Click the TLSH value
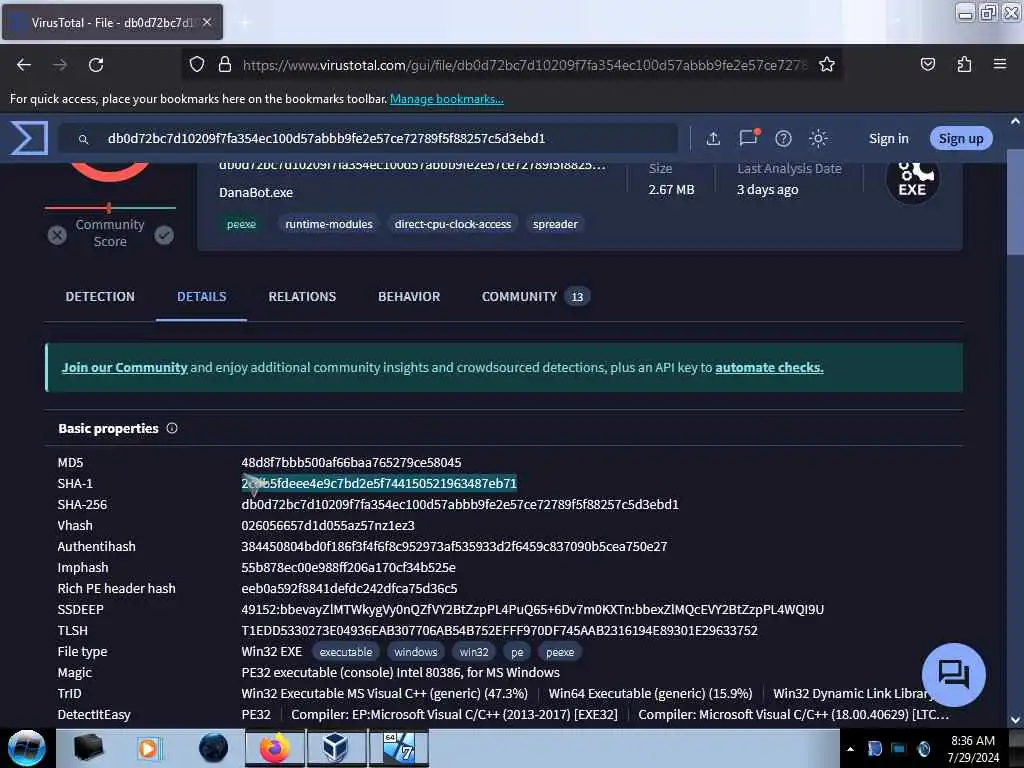 [x=500, y=630]
